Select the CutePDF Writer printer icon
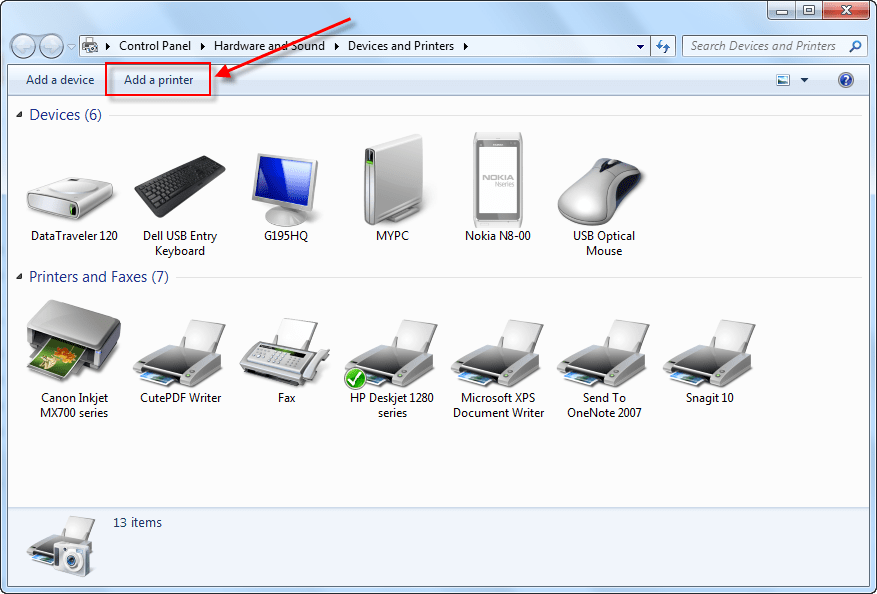Image resolution: width=877 pixels, height=594 pixels. pos(180,355)
